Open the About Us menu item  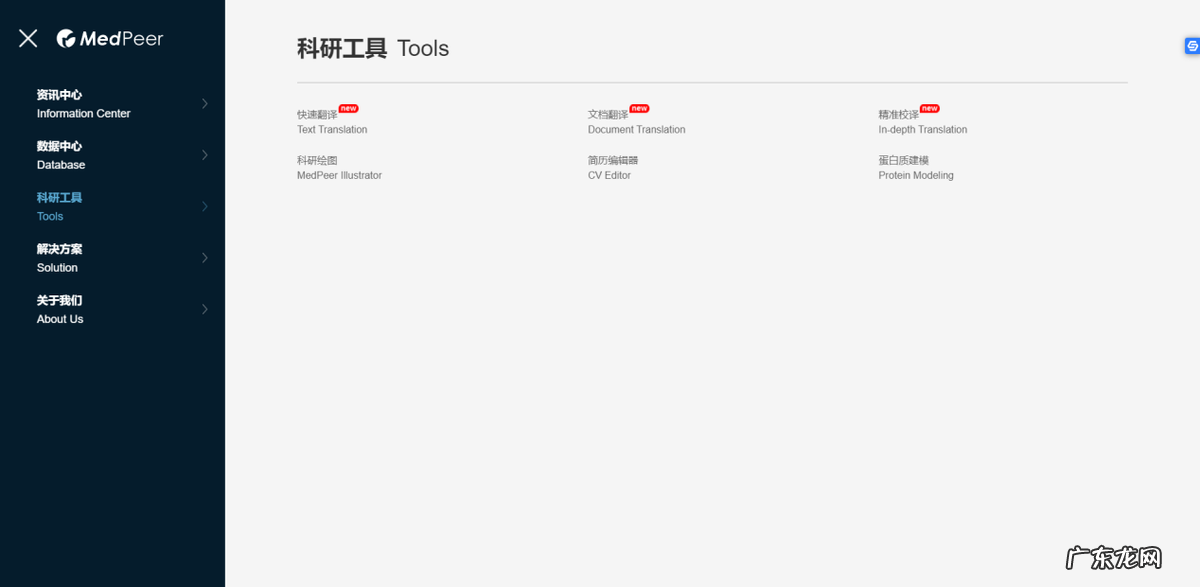pyautogui.click(x=60, y=309)
